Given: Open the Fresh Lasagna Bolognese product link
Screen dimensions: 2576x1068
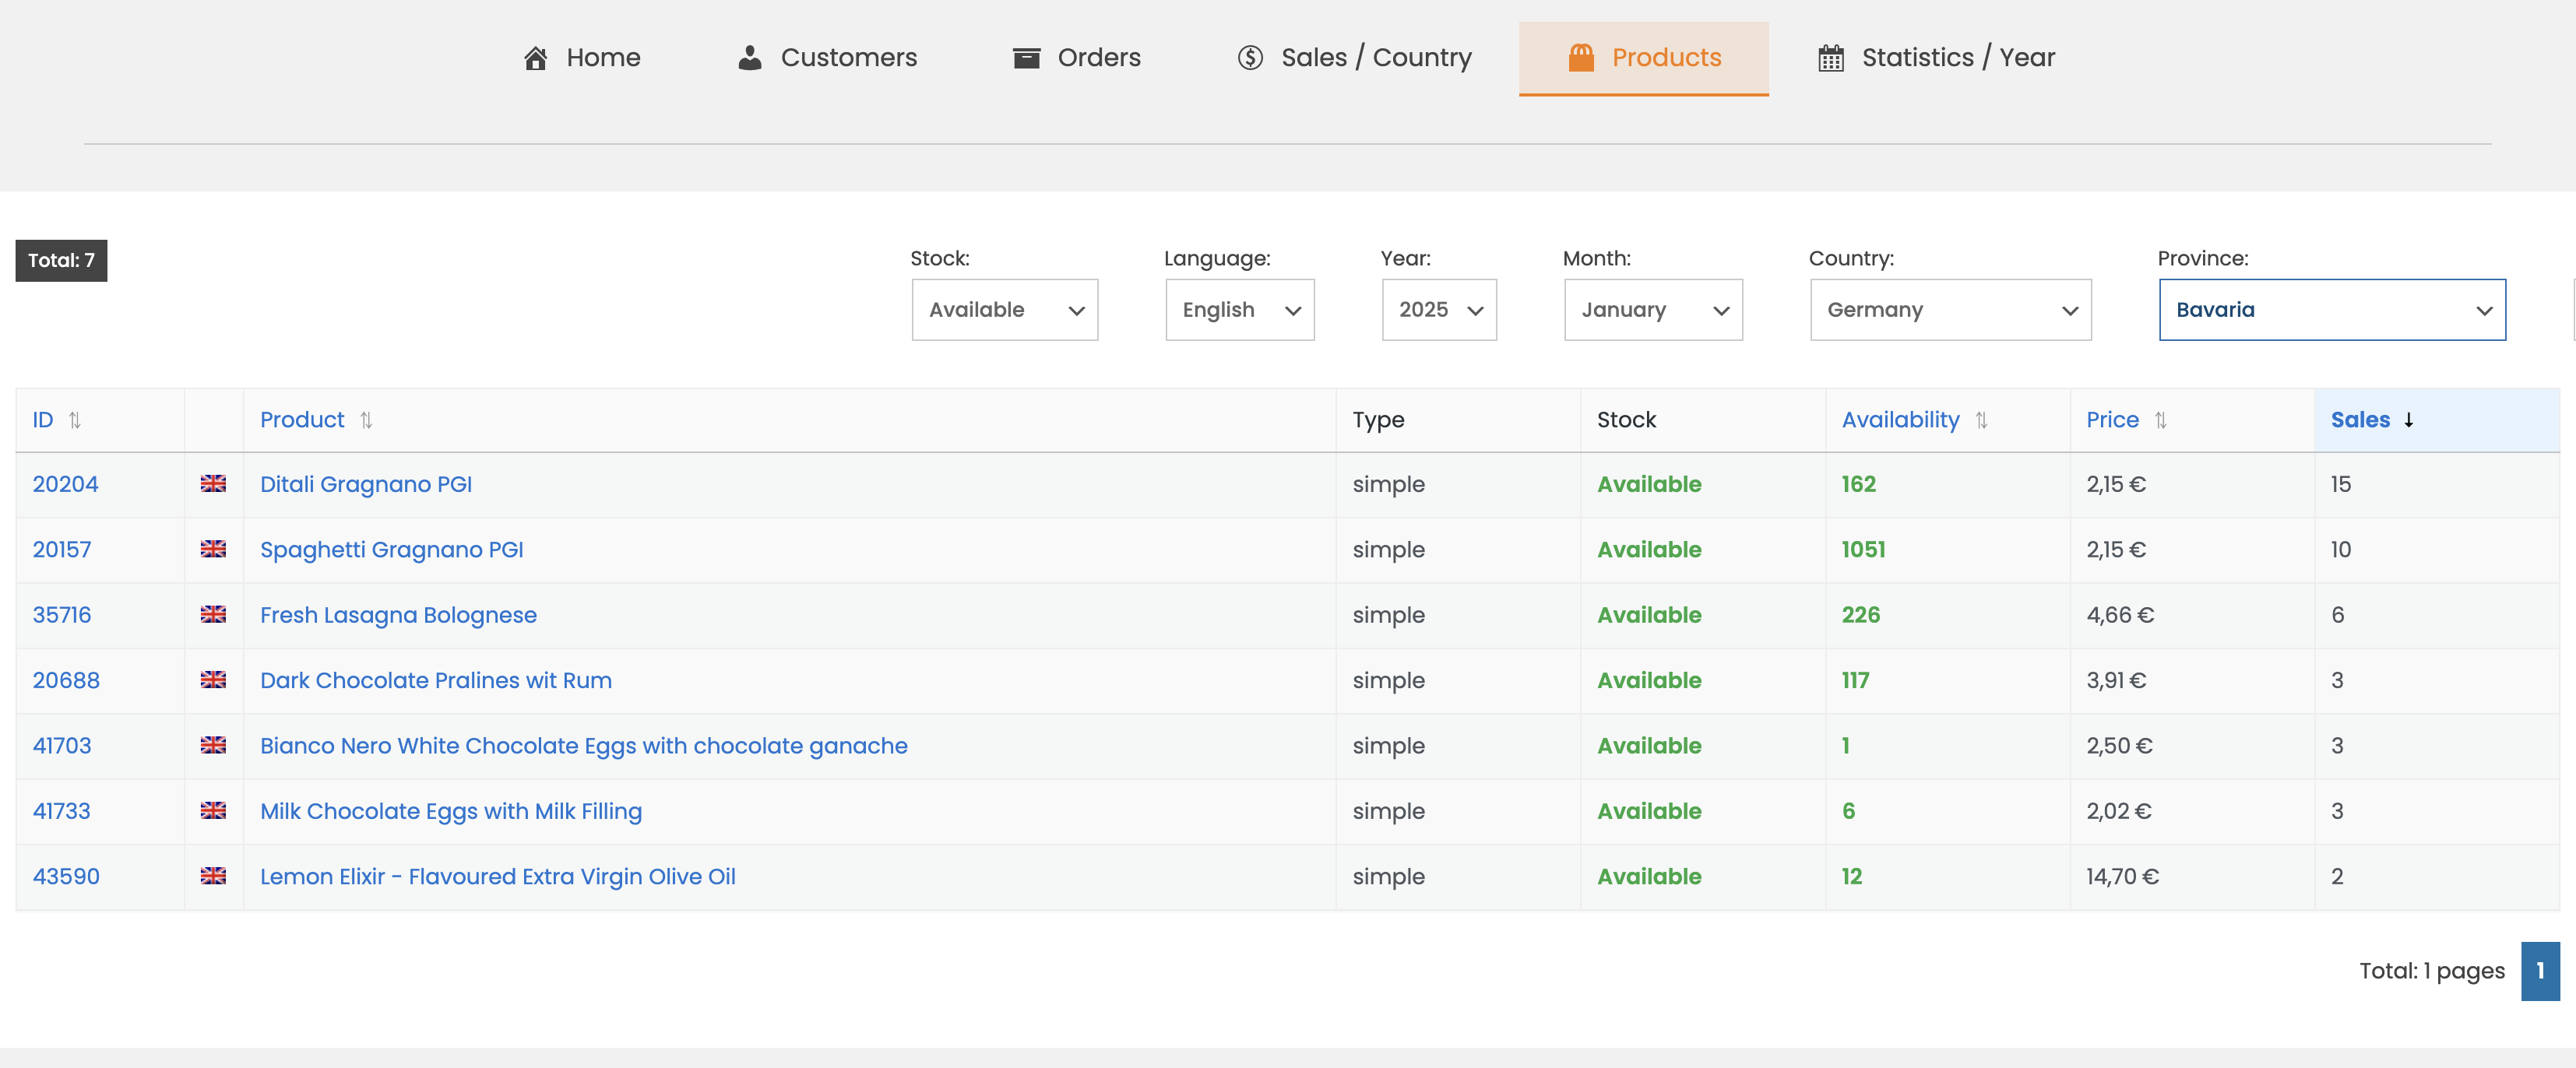Looking at the screenshot, I should tap(398, 615).
